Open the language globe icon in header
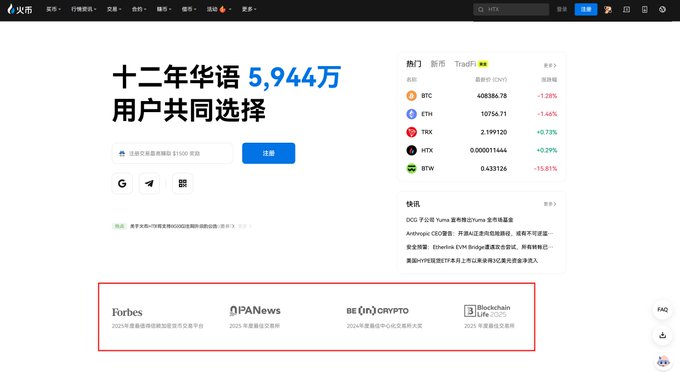Viewport: 680px width, 372px height. [x=662, y=10]
